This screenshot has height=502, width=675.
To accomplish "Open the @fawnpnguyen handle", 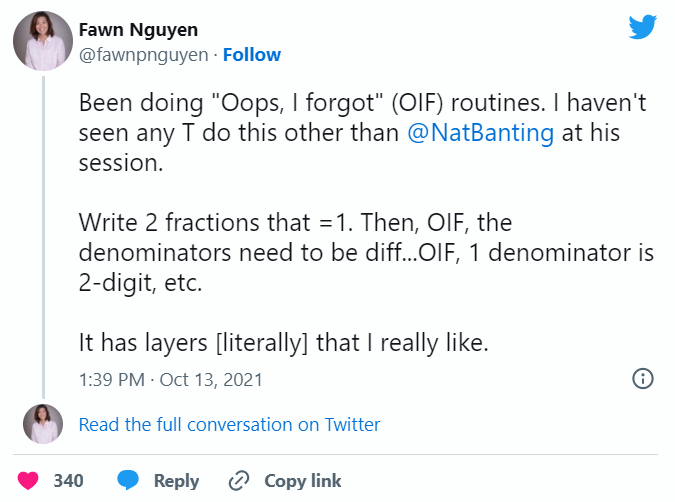I will (x=144, y=55).
